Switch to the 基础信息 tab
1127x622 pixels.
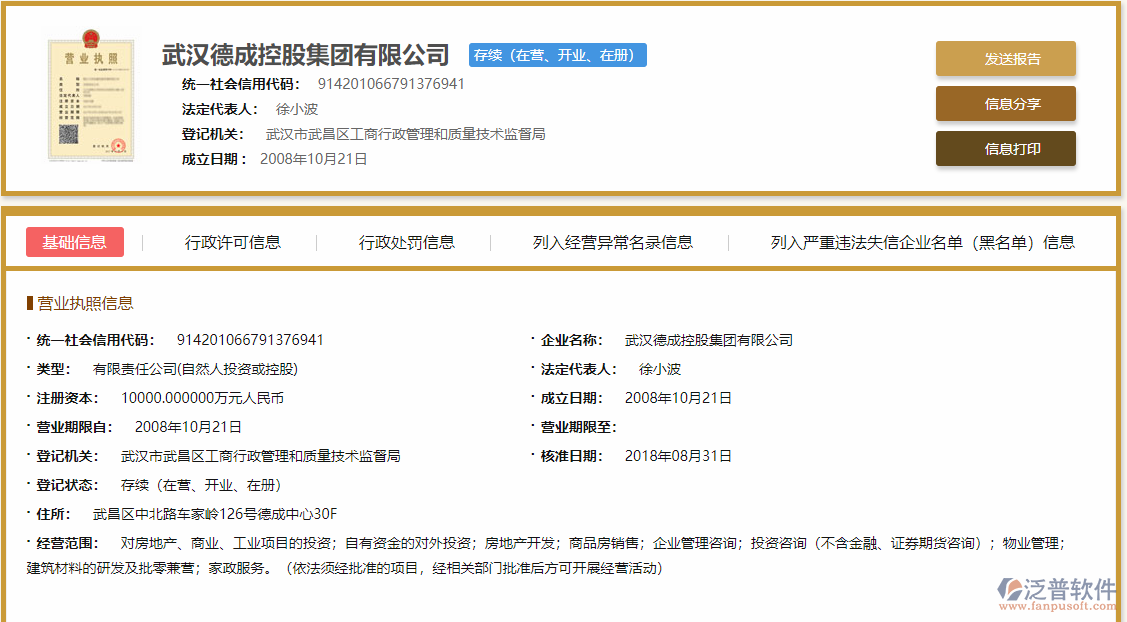click(75, 241)
